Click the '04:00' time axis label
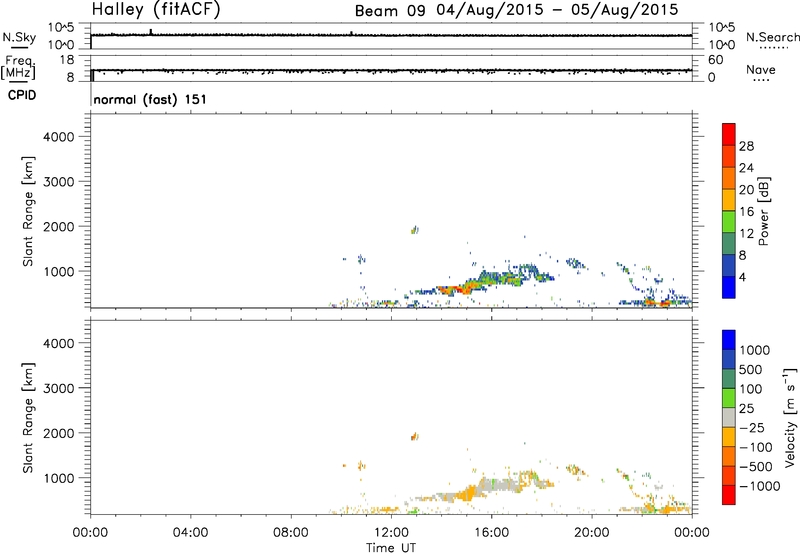Viewport: 800px width, 554px height. [190, 533]
